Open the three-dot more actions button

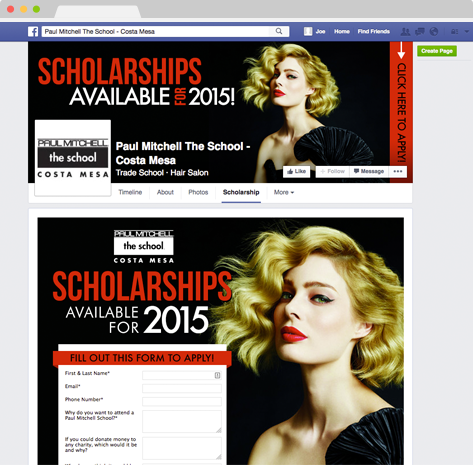tap(398, 171)
